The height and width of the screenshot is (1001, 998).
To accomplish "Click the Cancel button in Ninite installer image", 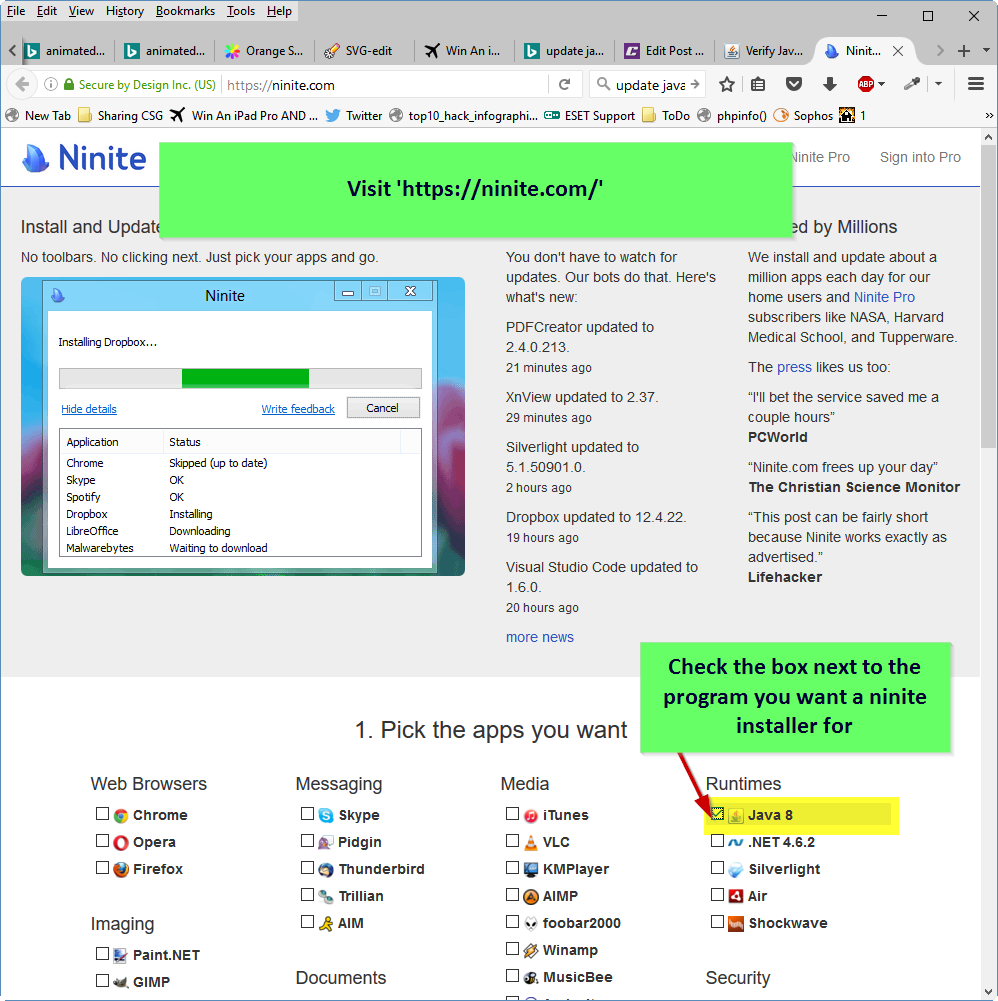I will coord(383,408).
